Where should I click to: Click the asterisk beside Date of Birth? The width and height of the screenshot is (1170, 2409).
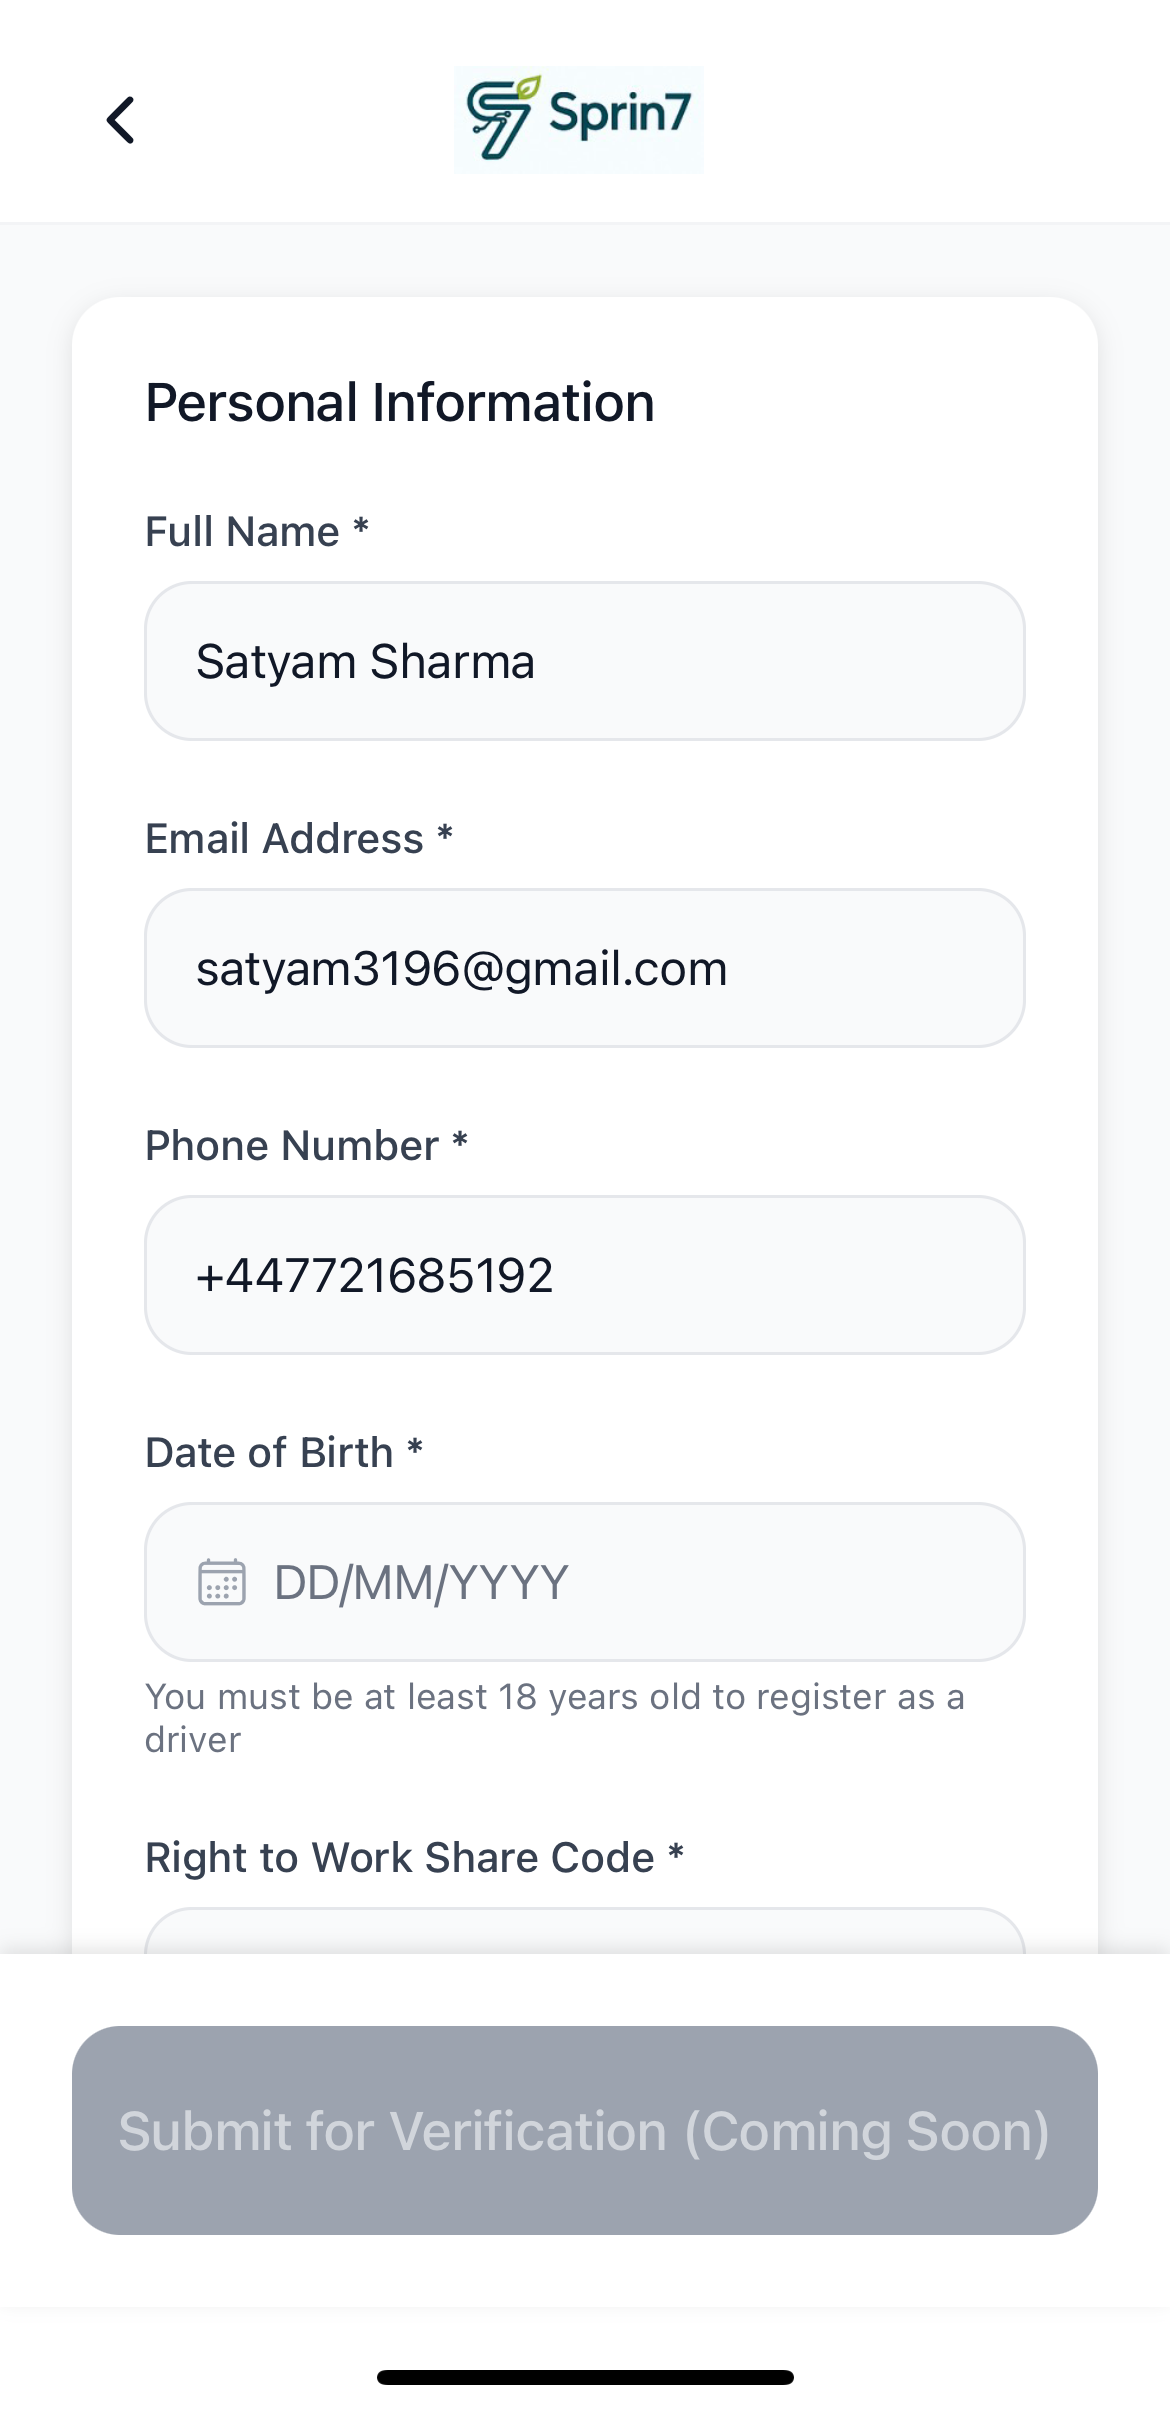pyautogui.click(x=415, y=1448)
